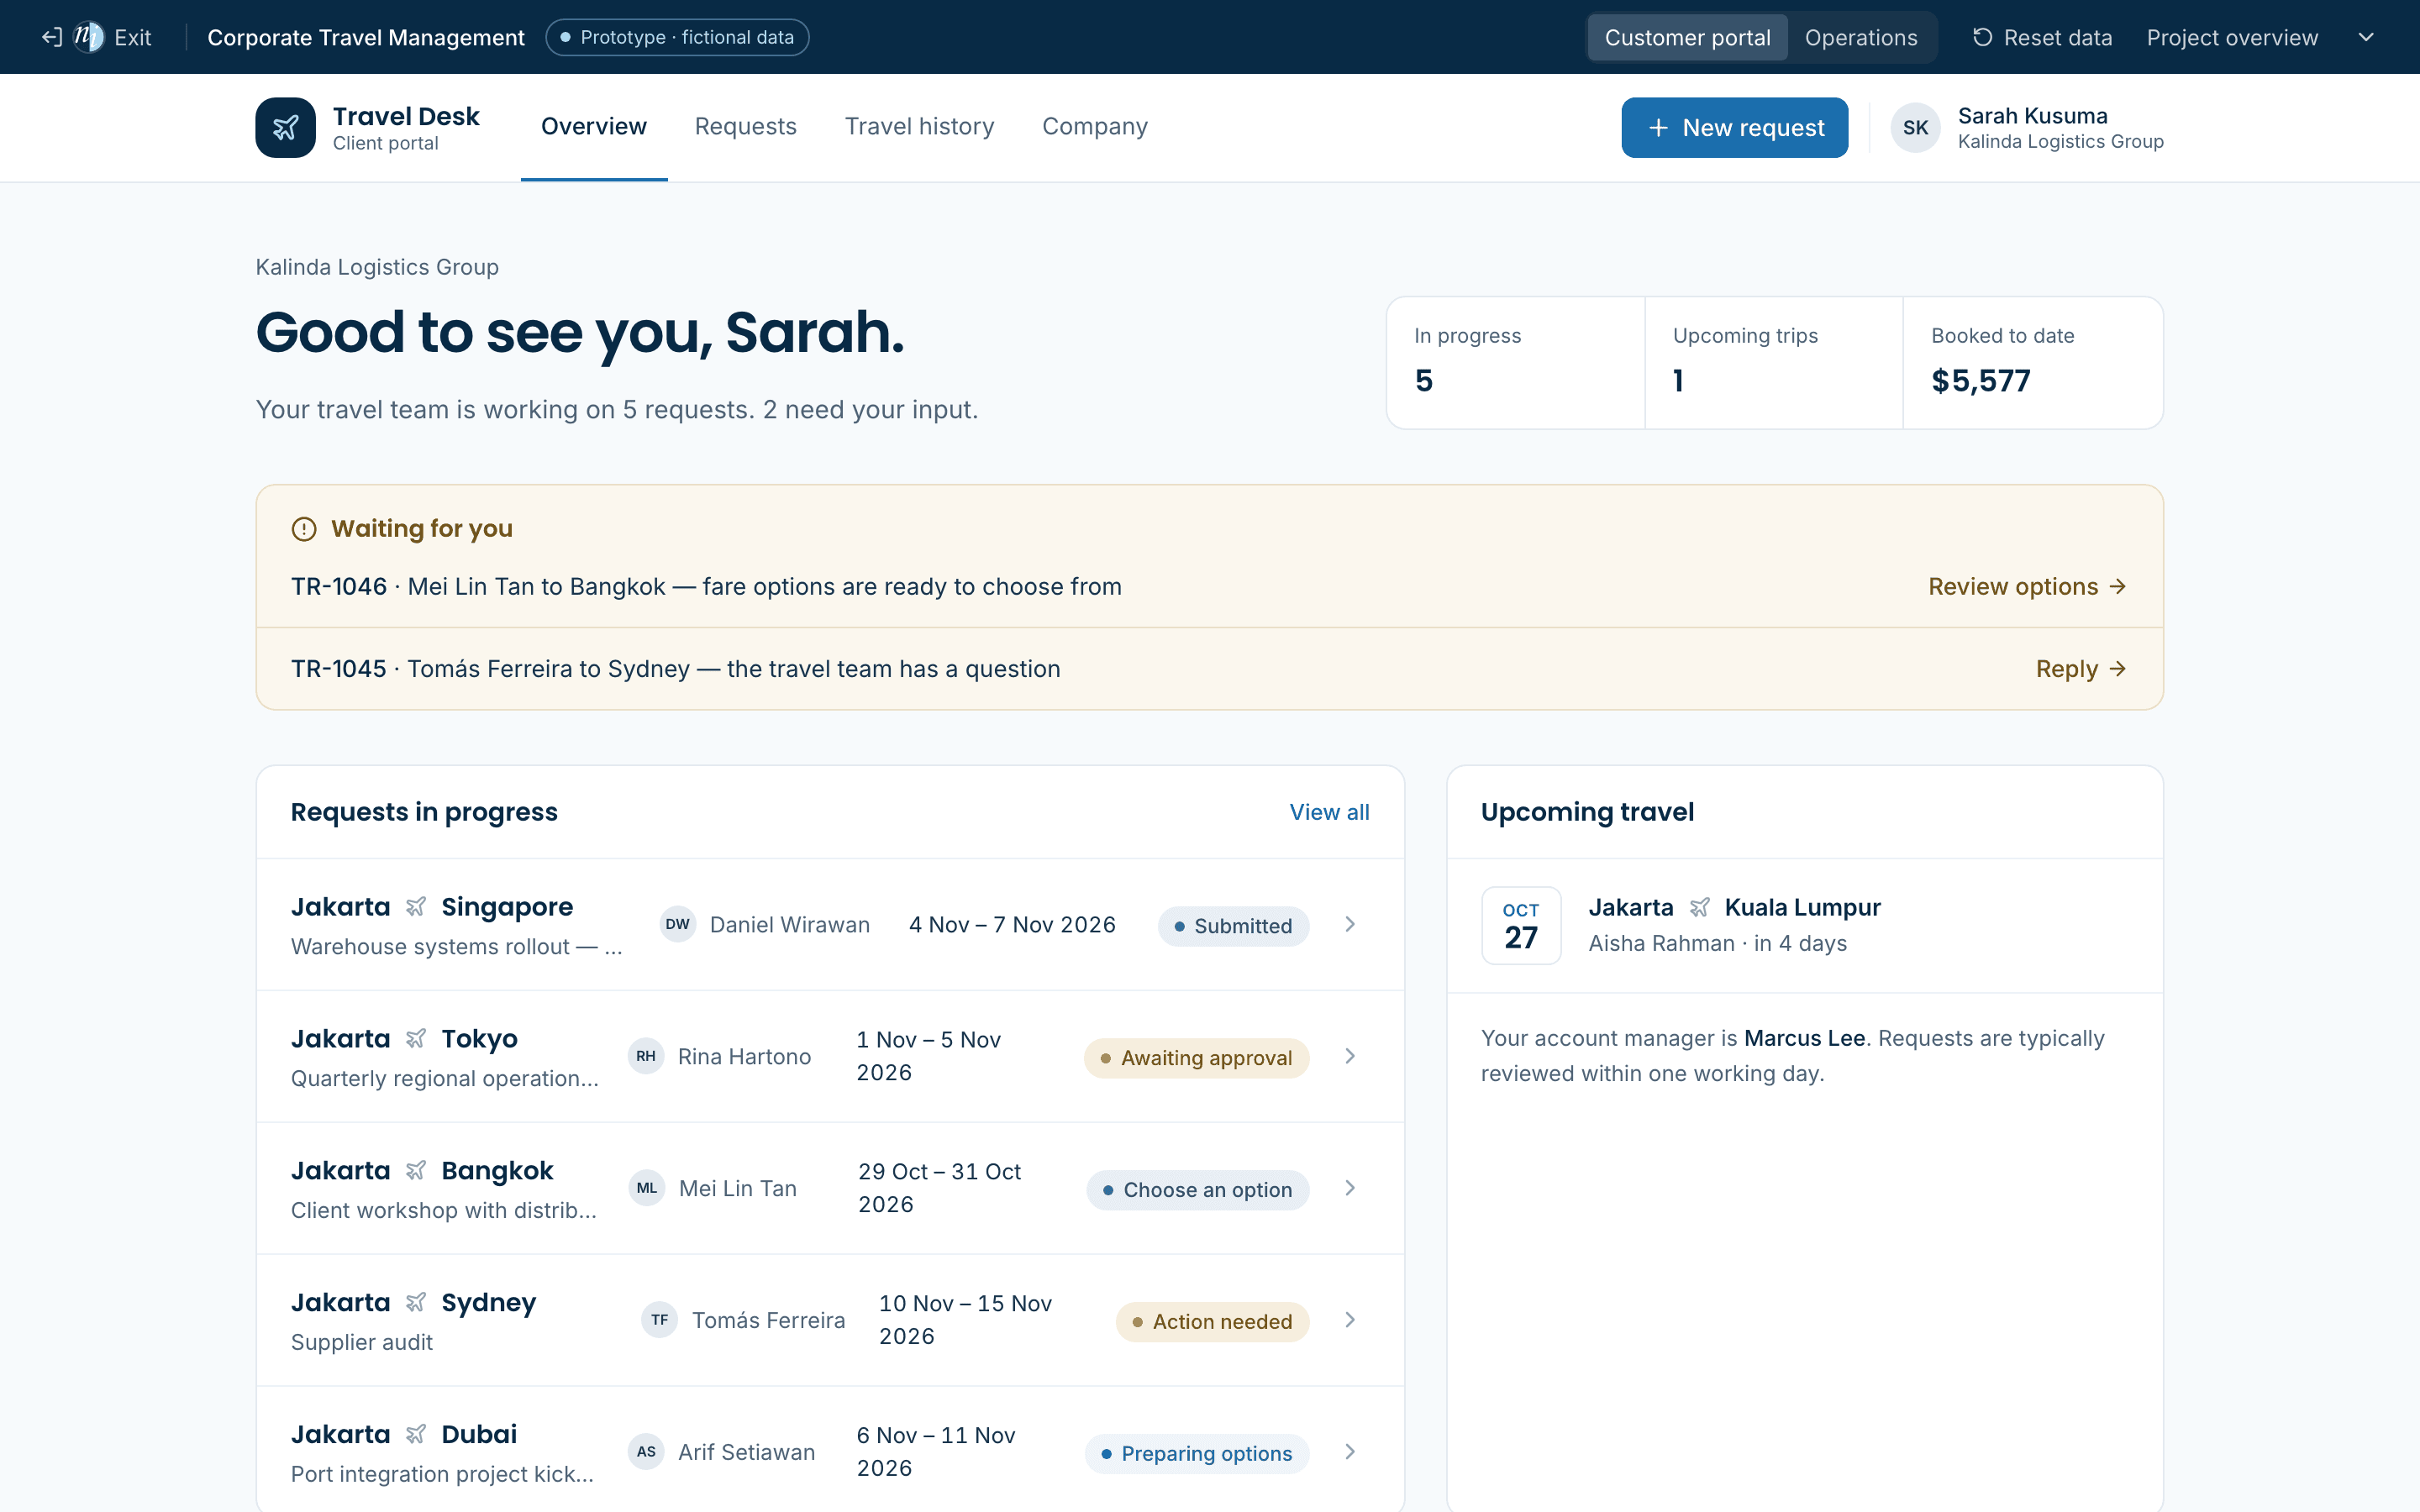The height and width of the screenshot is (1512, 2420).
Task: Click the Project overview label
Action: tap(2232, 37)
